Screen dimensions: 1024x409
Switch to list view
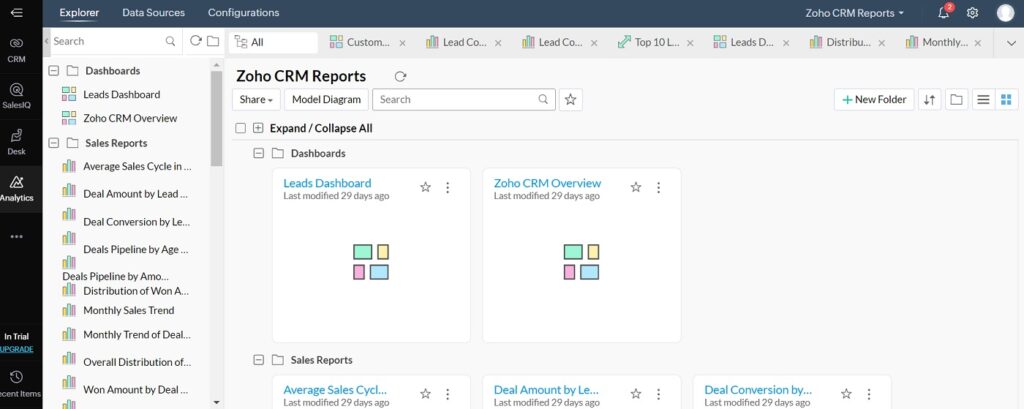[x=983, y=99]
